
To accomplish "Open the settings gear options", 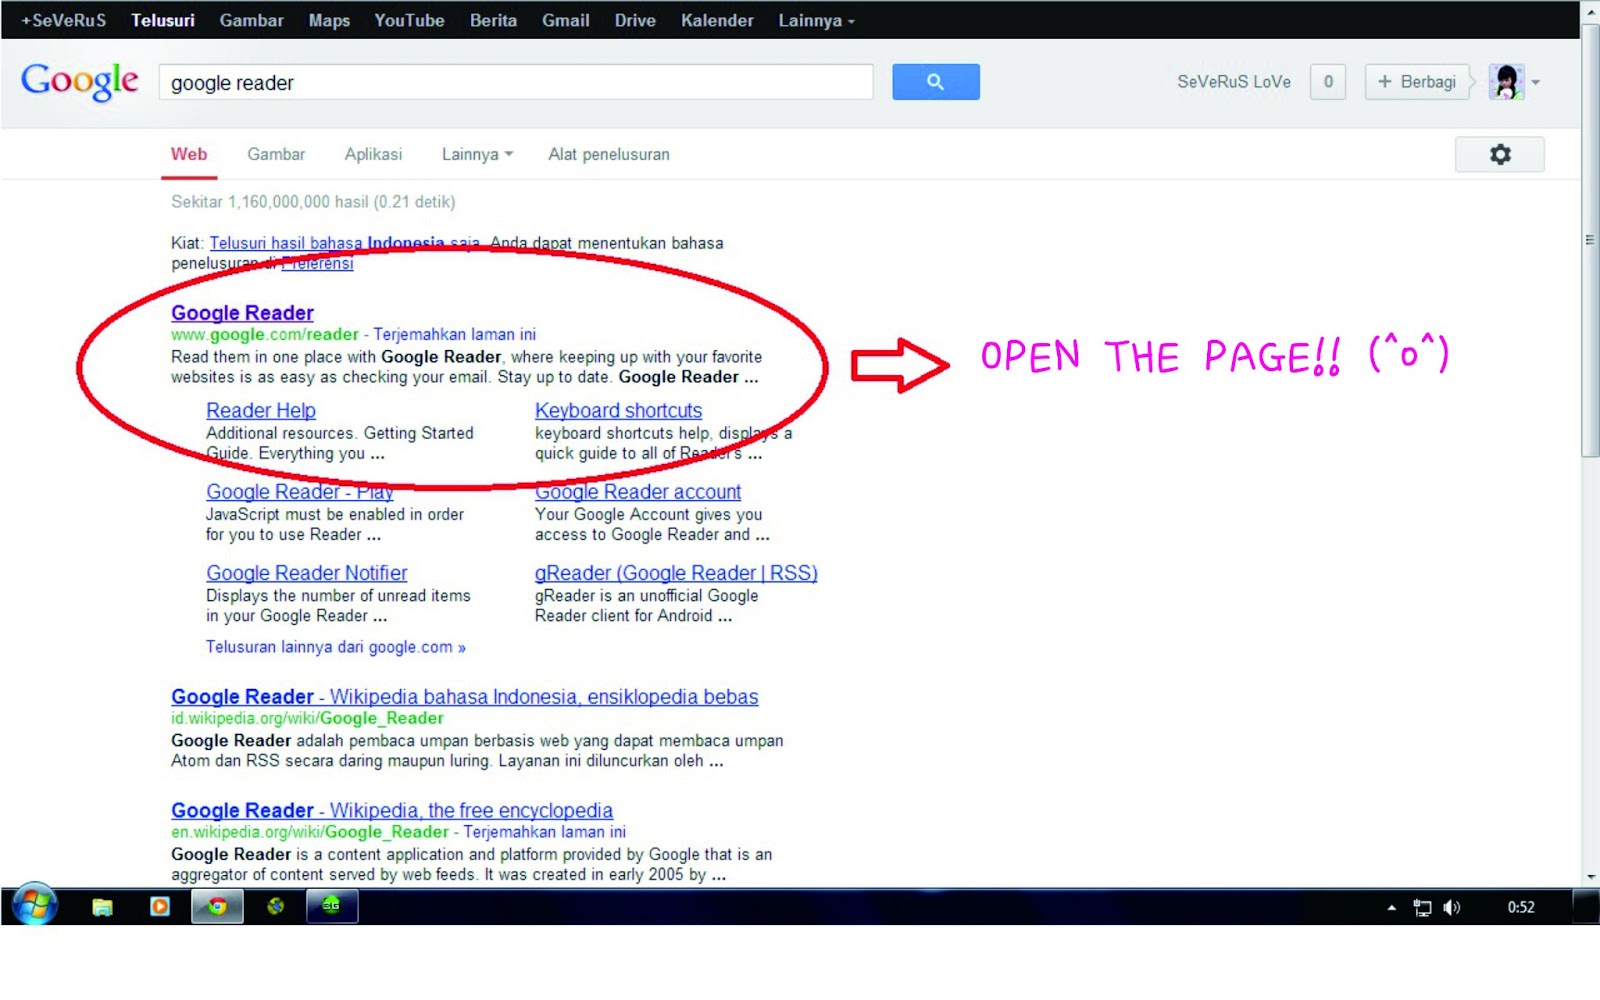I will 1500,154.
